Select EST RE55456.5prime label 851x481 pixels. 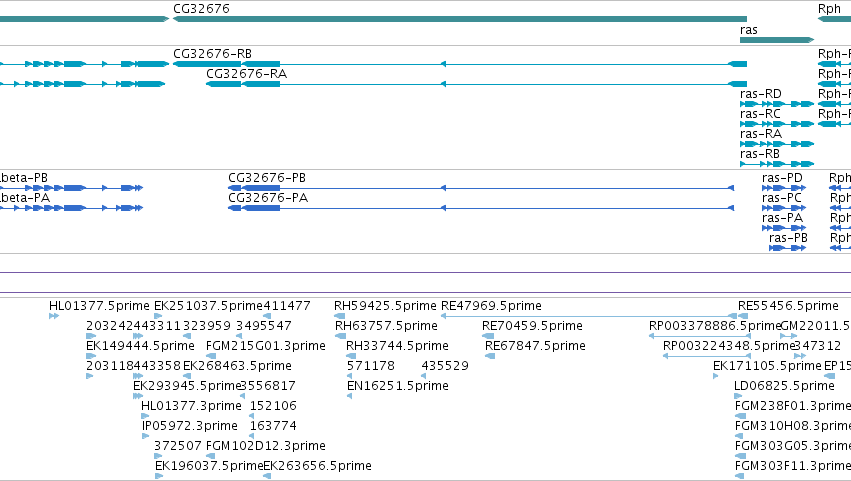click(x=788, y=306)
